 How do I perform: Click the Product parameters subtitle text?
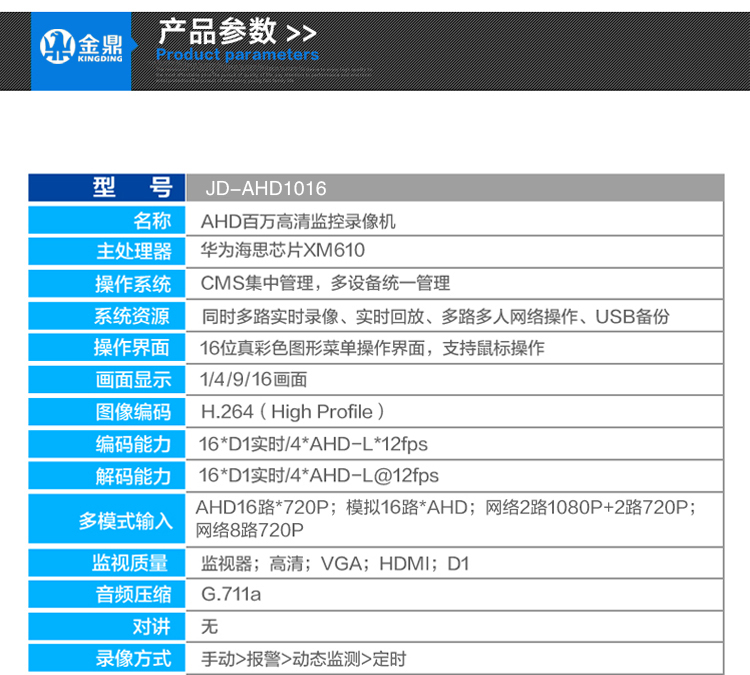tap(238, 55)
